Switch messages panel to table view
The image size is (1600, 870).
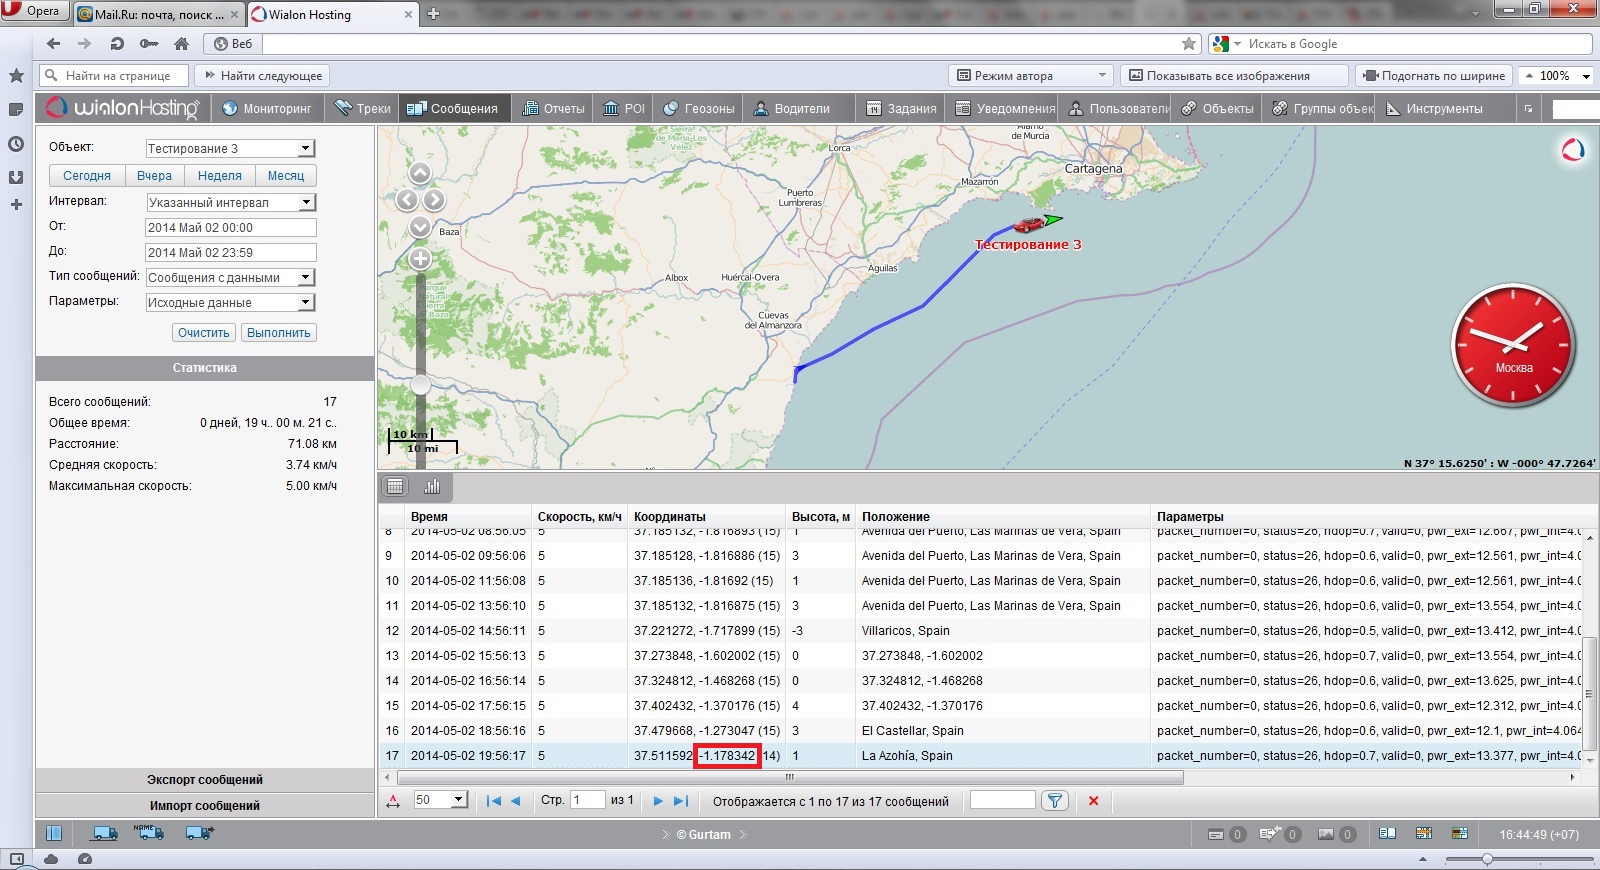point(396,487)
